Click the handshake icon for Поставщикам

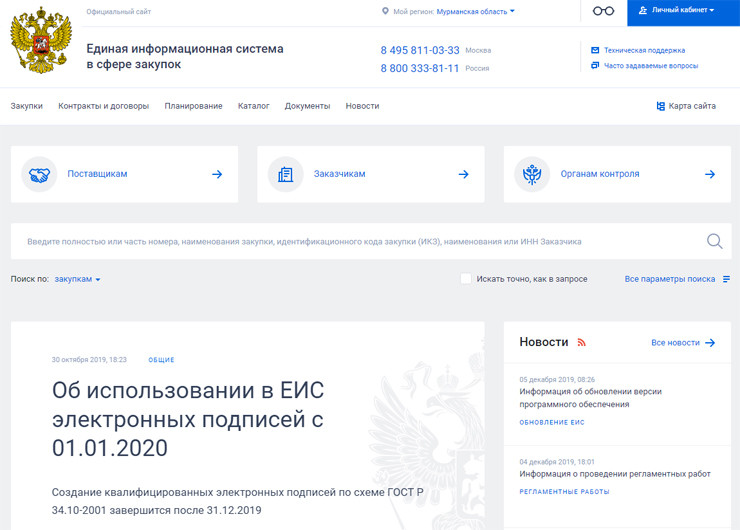[40, 174]
